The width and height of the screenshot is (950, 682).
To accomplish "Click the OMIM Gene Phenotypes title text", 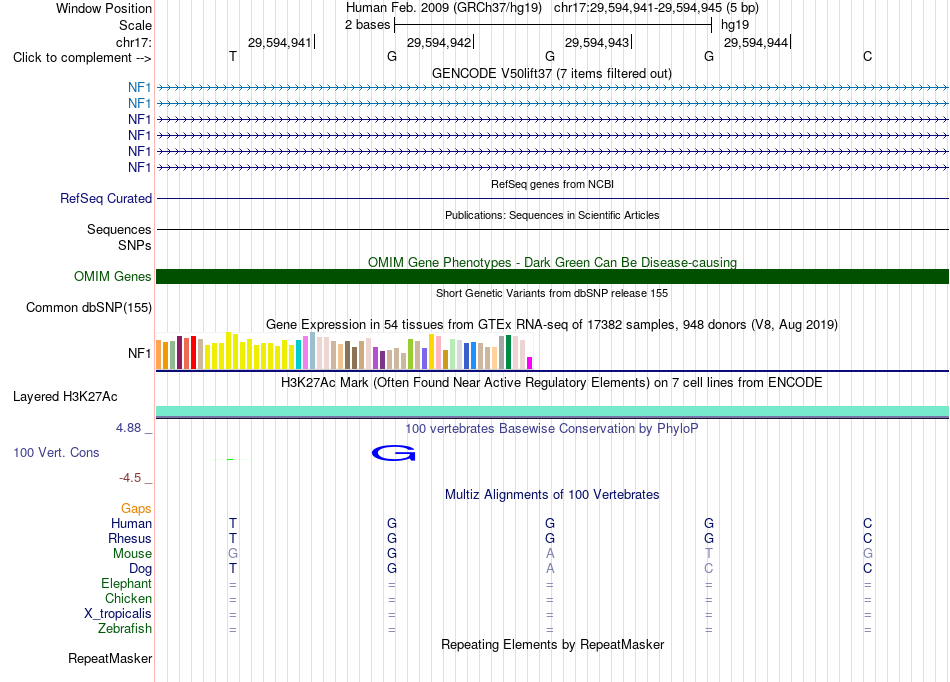I will pyautogui.click(x=552, y=262).
